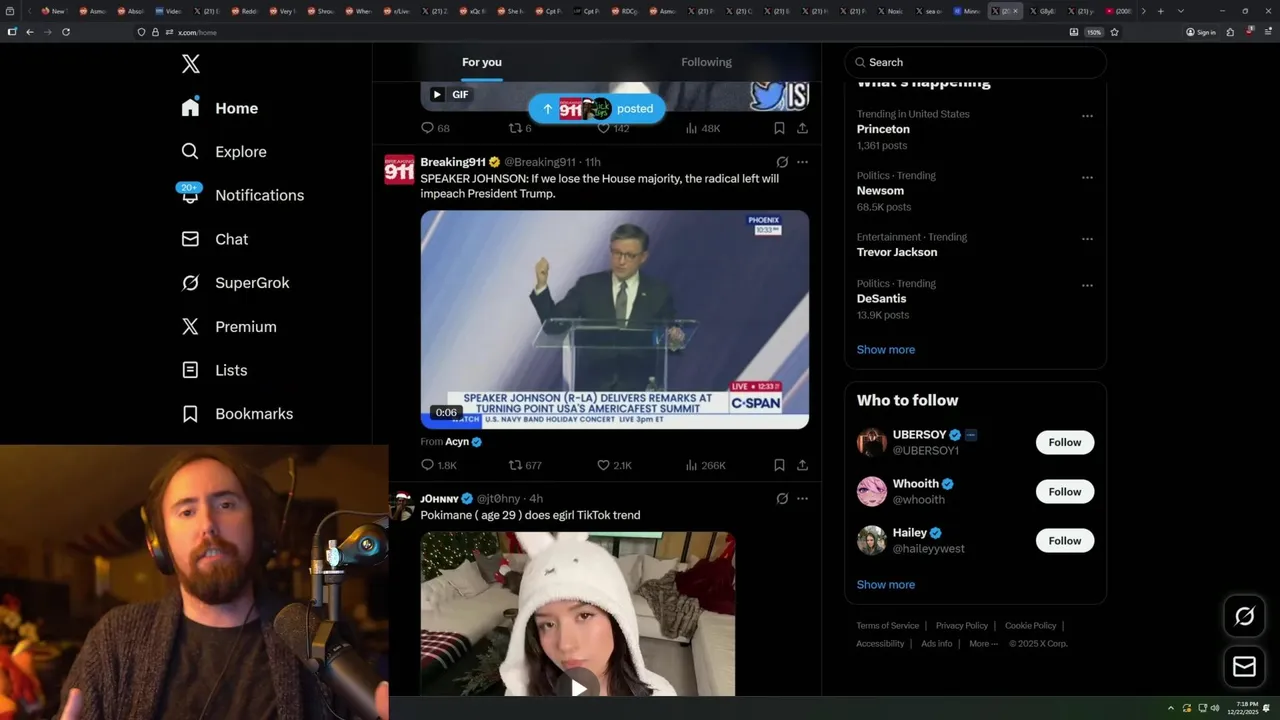Image resolution: width=1280 pixels, height=720 pixels.
Task: Open more options for DeSantis trend
Action: (1087, 286)
